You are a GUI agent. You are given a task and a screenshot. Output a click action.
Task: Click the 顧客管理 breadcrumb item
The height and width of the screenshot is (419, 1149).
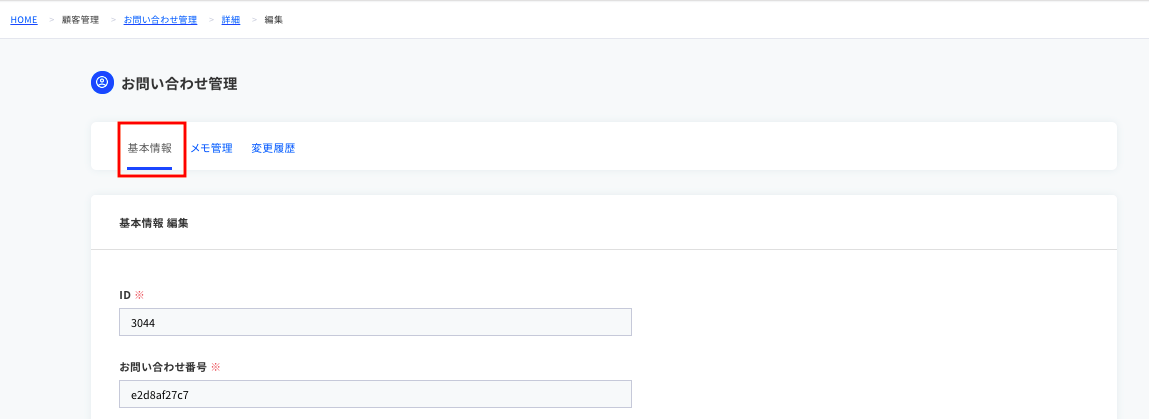[81, 20]
